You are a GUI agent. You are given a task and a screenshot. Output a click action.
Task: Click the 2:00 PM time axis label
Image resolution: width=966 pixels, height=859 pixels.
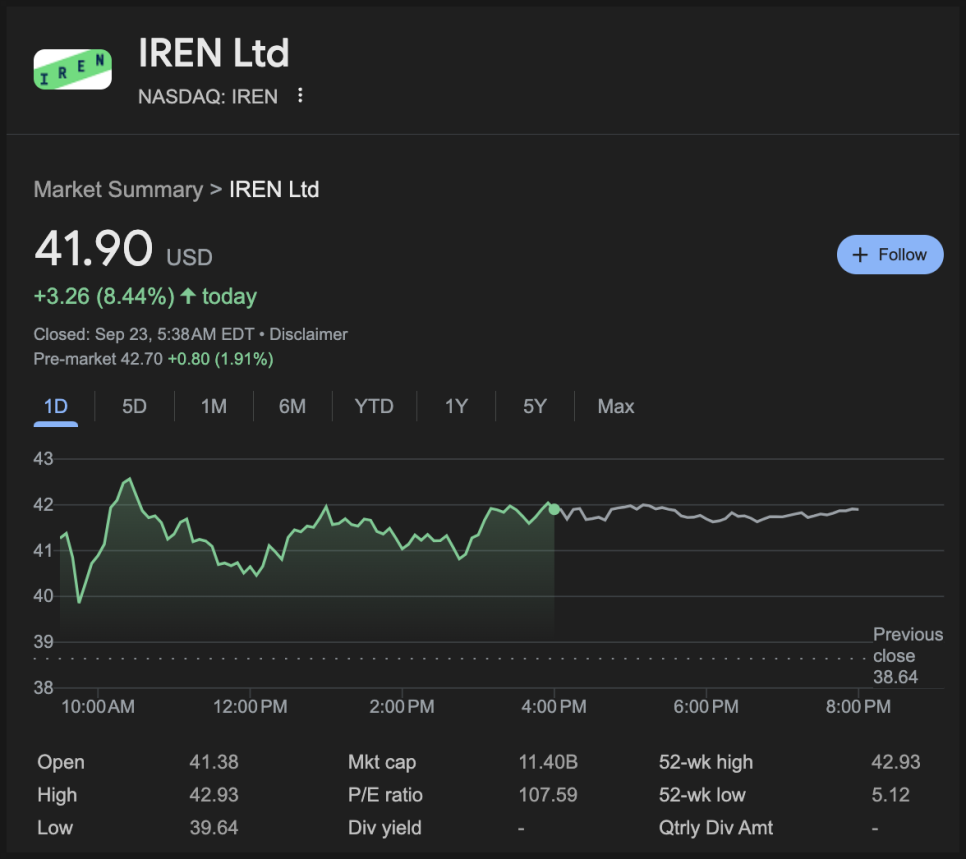click(402, 706)
